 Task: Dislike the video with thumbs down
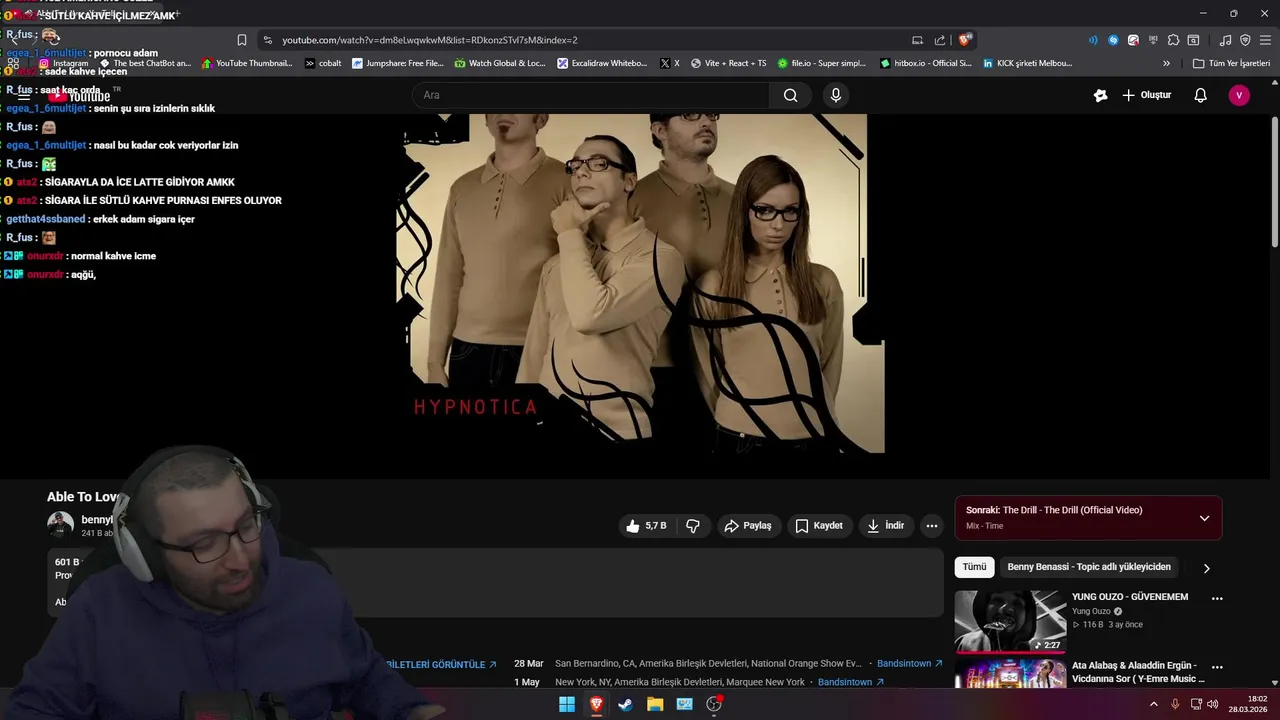[x=692, y=526]
